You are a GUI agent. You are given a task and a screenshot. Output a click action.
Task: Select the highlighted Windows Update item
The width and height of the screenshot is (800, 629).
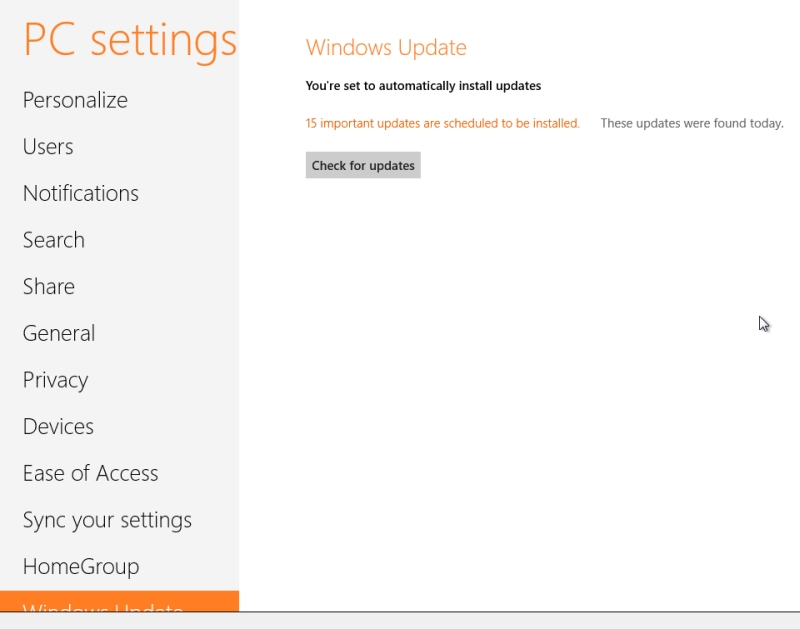pos(119,601)
